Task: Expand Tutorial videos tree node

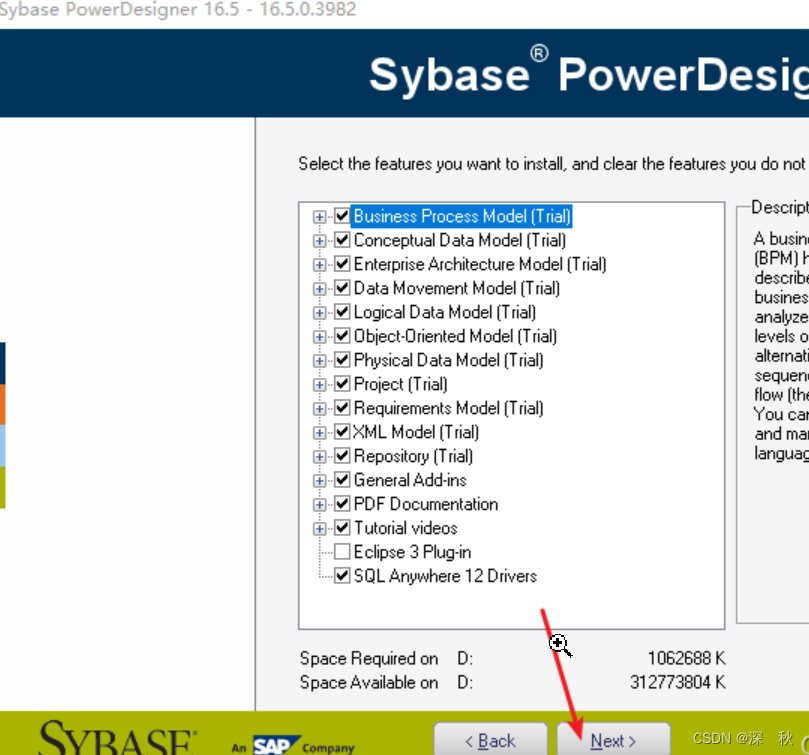Action: [x=319, y=529]
